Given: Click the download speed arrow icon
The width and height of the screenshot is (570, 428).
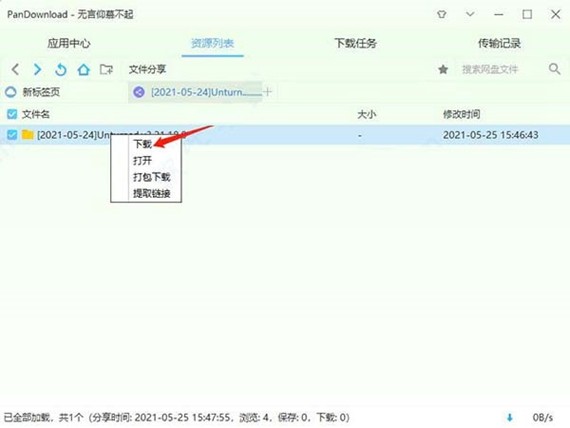Looking at the screenshot, I should [x=510, y=417].
